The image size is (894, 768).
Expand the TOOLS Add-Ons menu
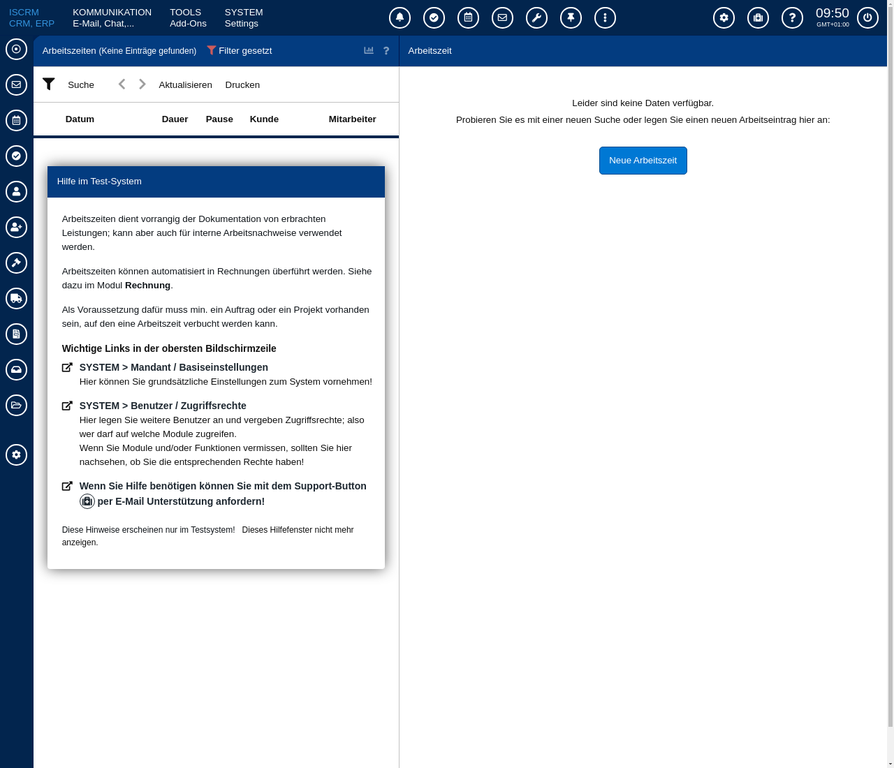(186, 18)
